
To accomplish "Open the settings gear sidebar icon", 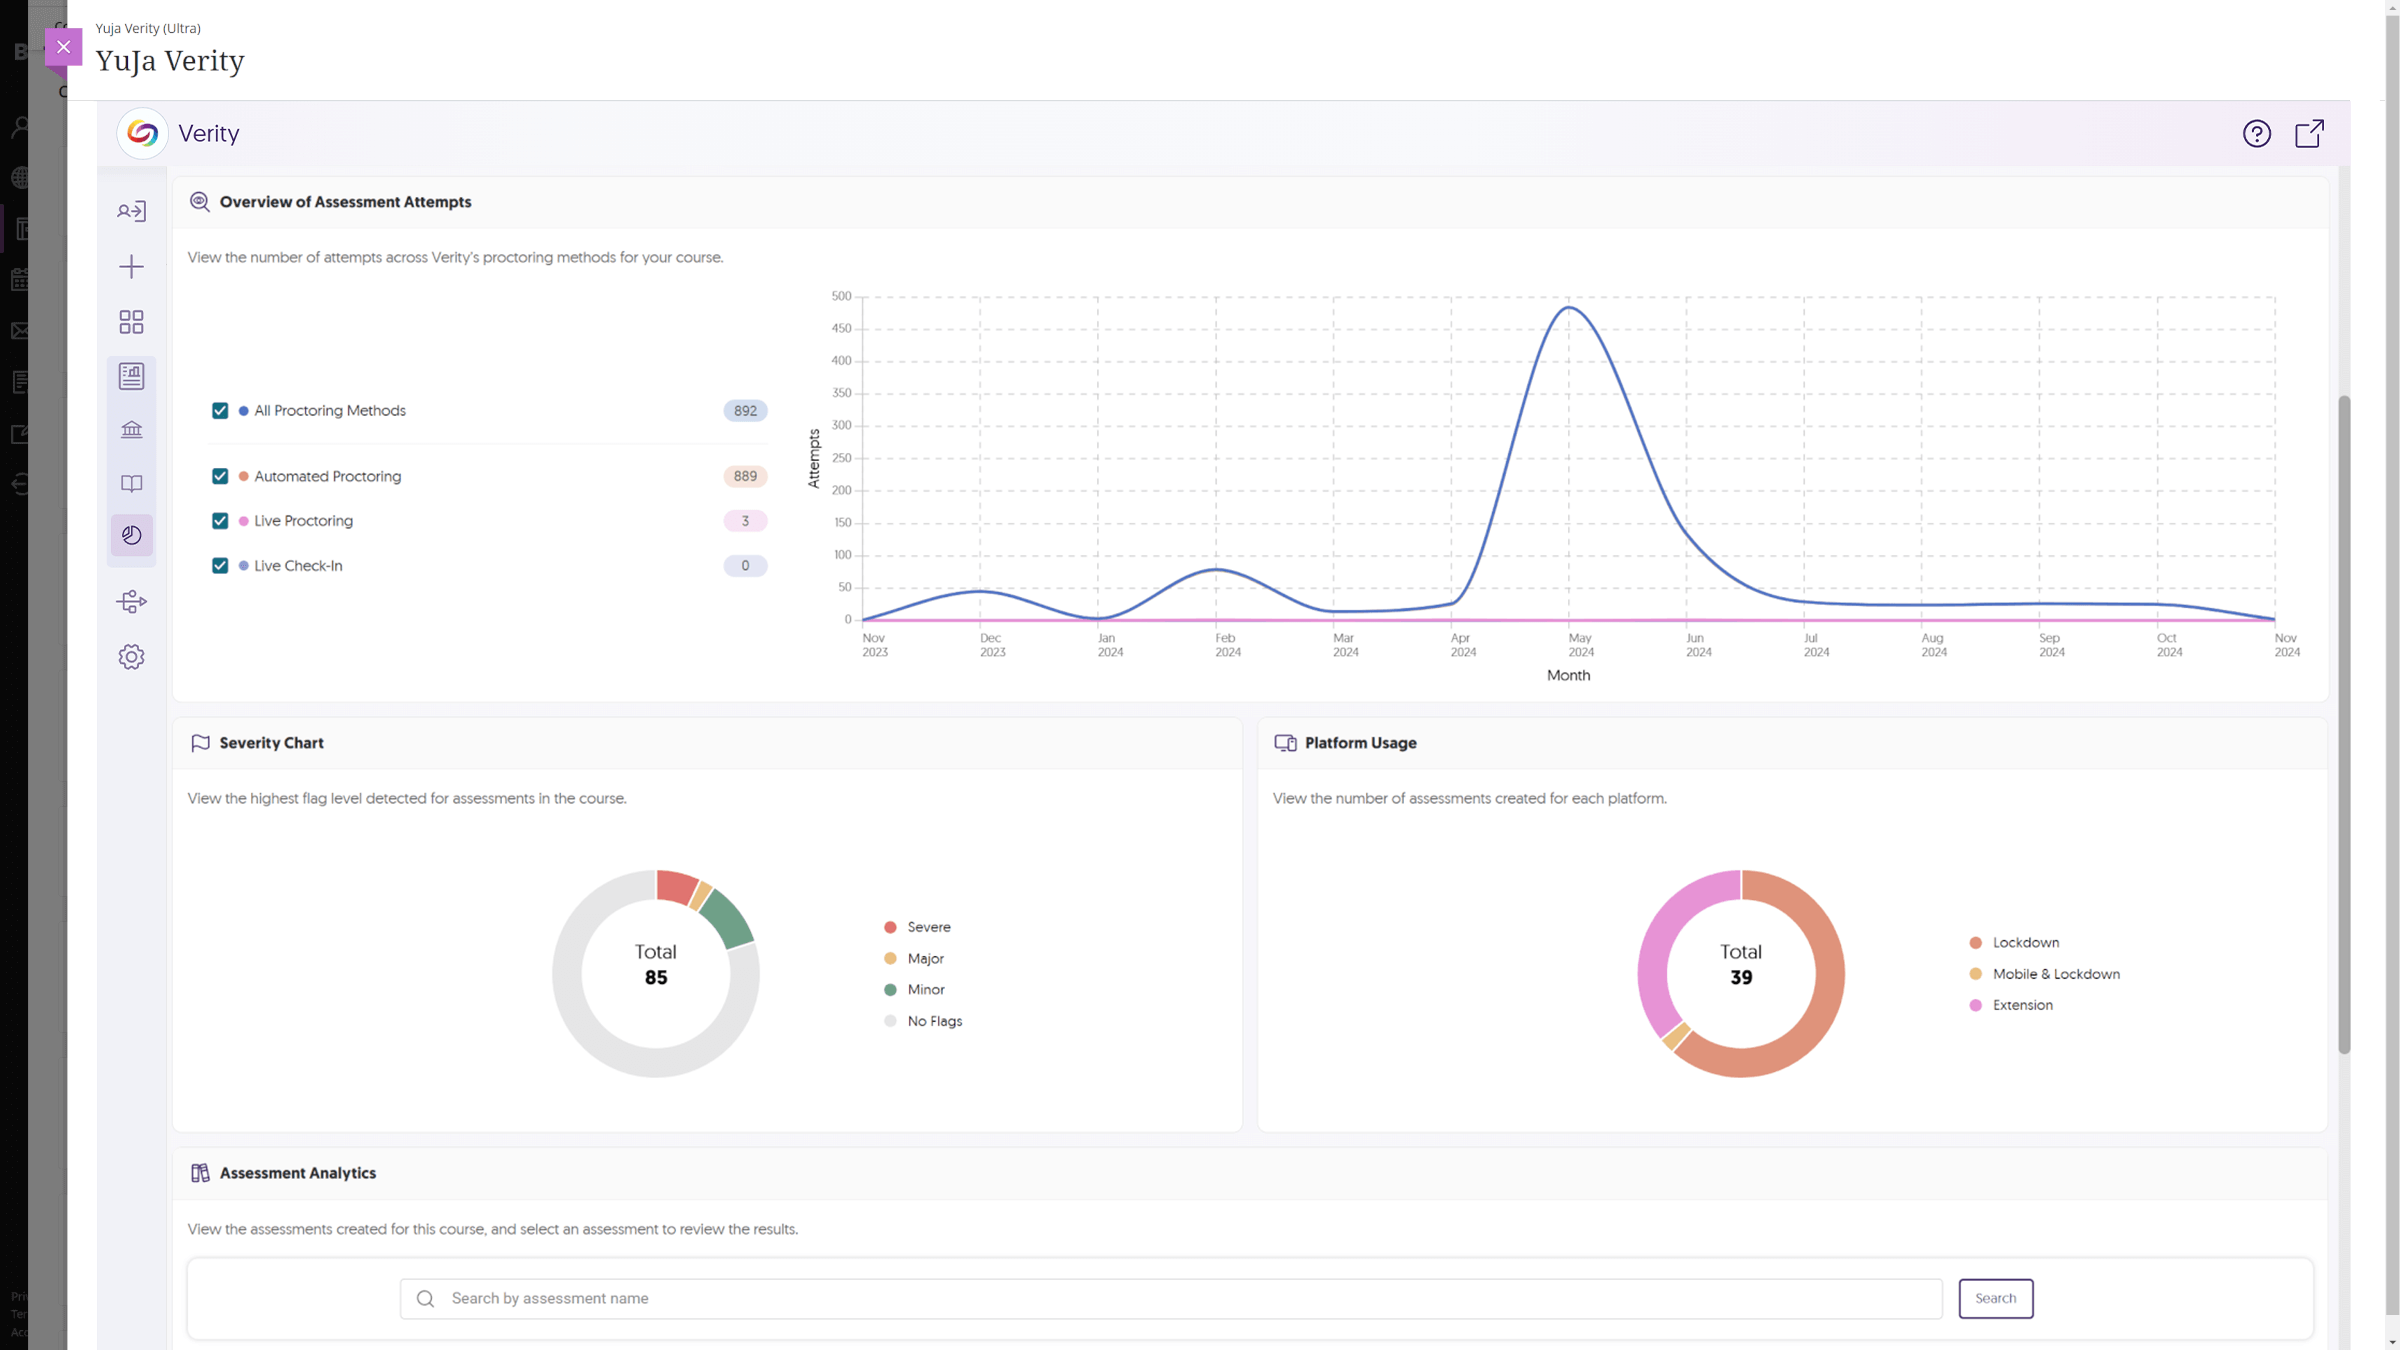I will [x=131, y=657].
